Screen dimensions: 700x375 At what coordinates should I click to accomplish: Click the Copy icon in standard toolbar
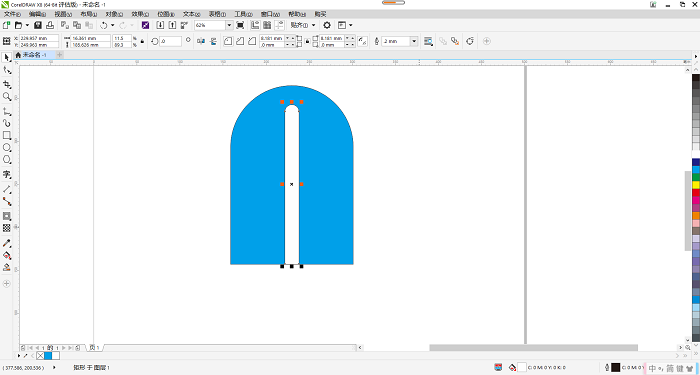pyautogui.click(x=77, y=25)
